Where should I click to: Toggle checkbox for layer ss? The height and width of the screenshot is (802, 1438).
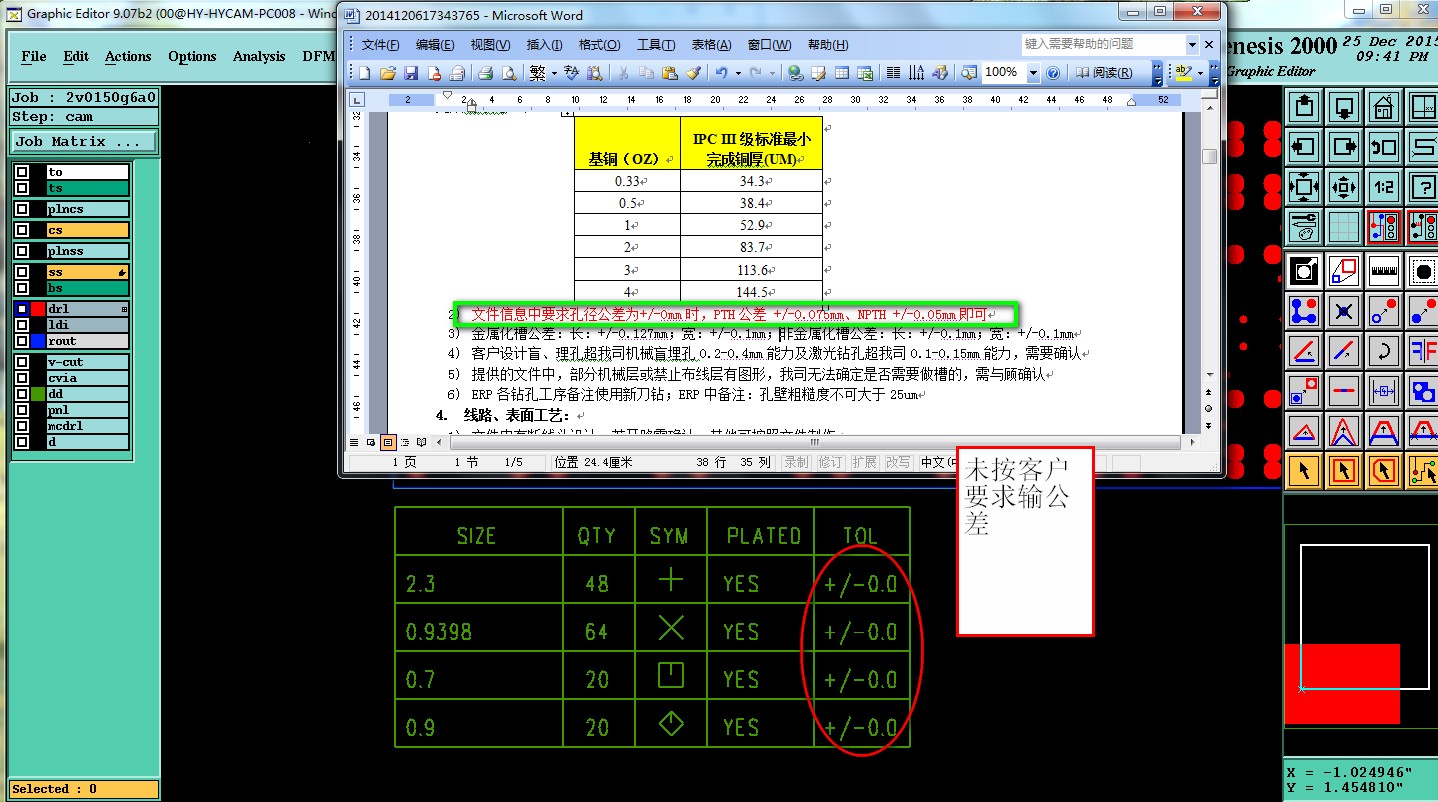click(x=22, y=272)
